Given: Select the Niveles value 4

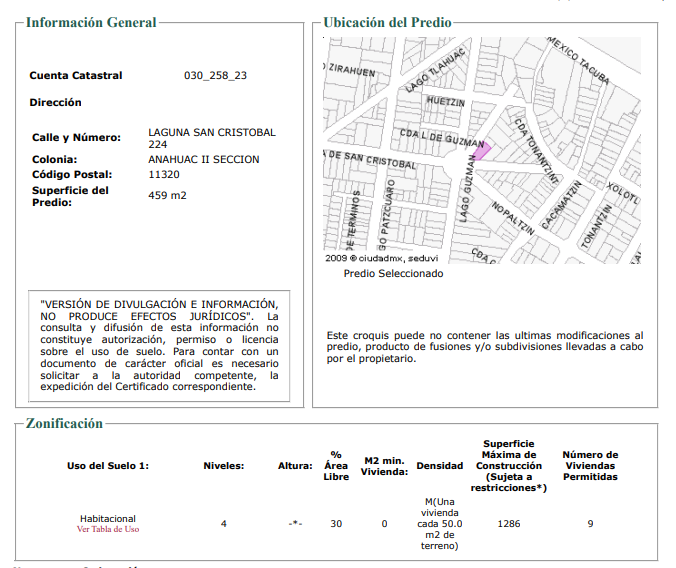Looking at the screenshot, I should tap(224, 524).
